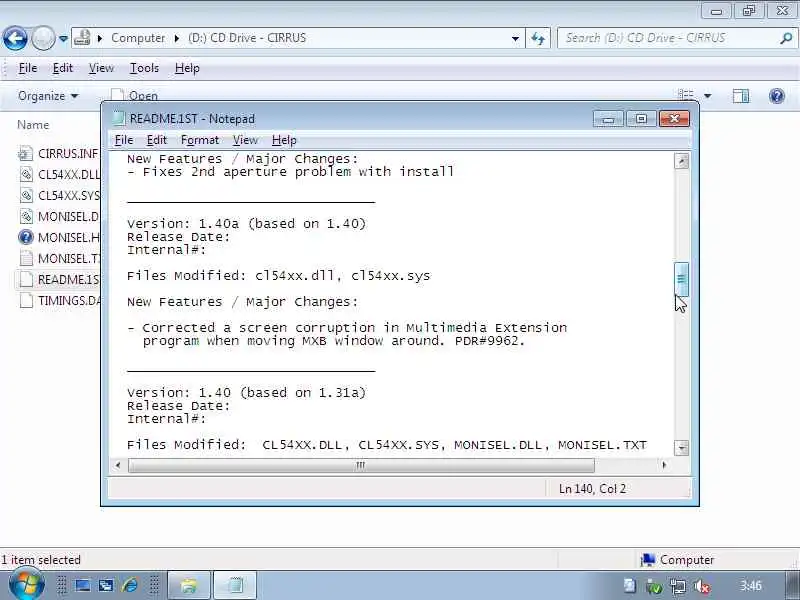
Task: Click the Notepad horizontal scrollbar thumb
Action: coord(361,465)
